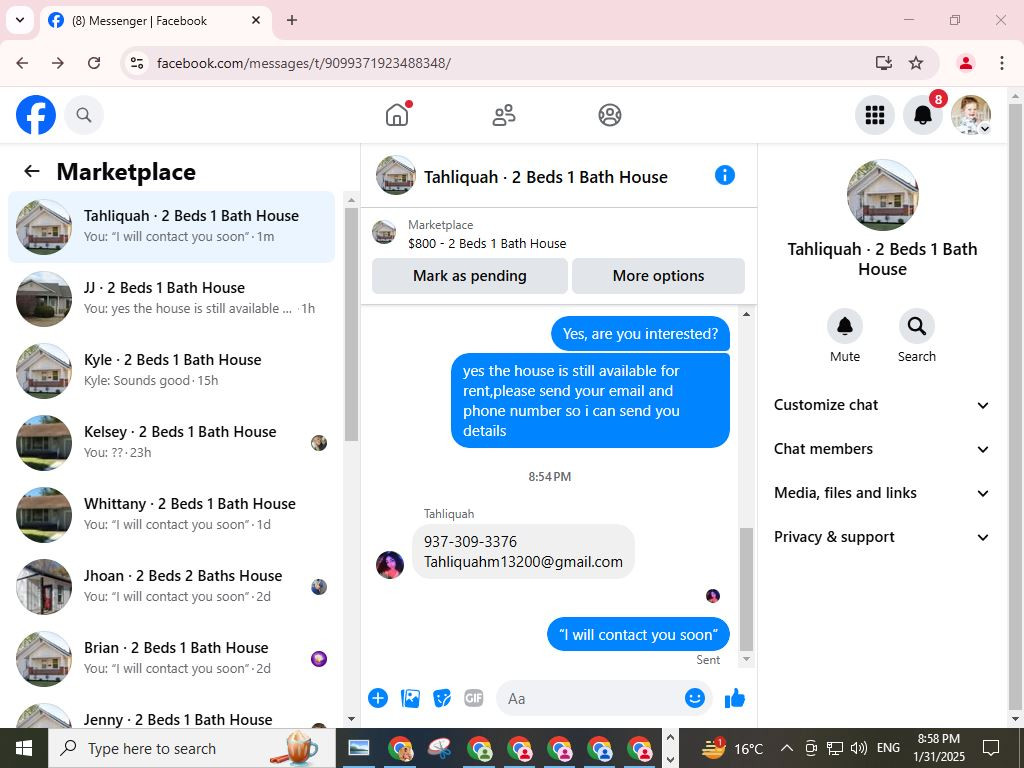
Task: Click the Facebook search magnifier icon
Action: [x=84, y=115]
